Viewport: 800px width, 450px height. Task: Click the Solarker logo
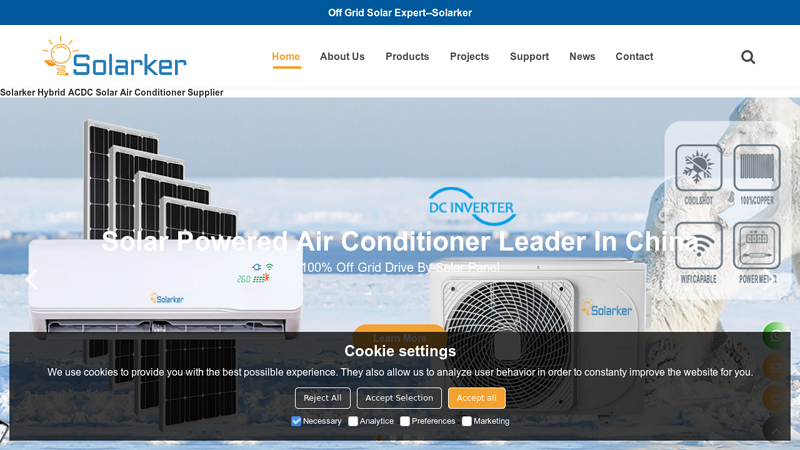coord(115,56)
